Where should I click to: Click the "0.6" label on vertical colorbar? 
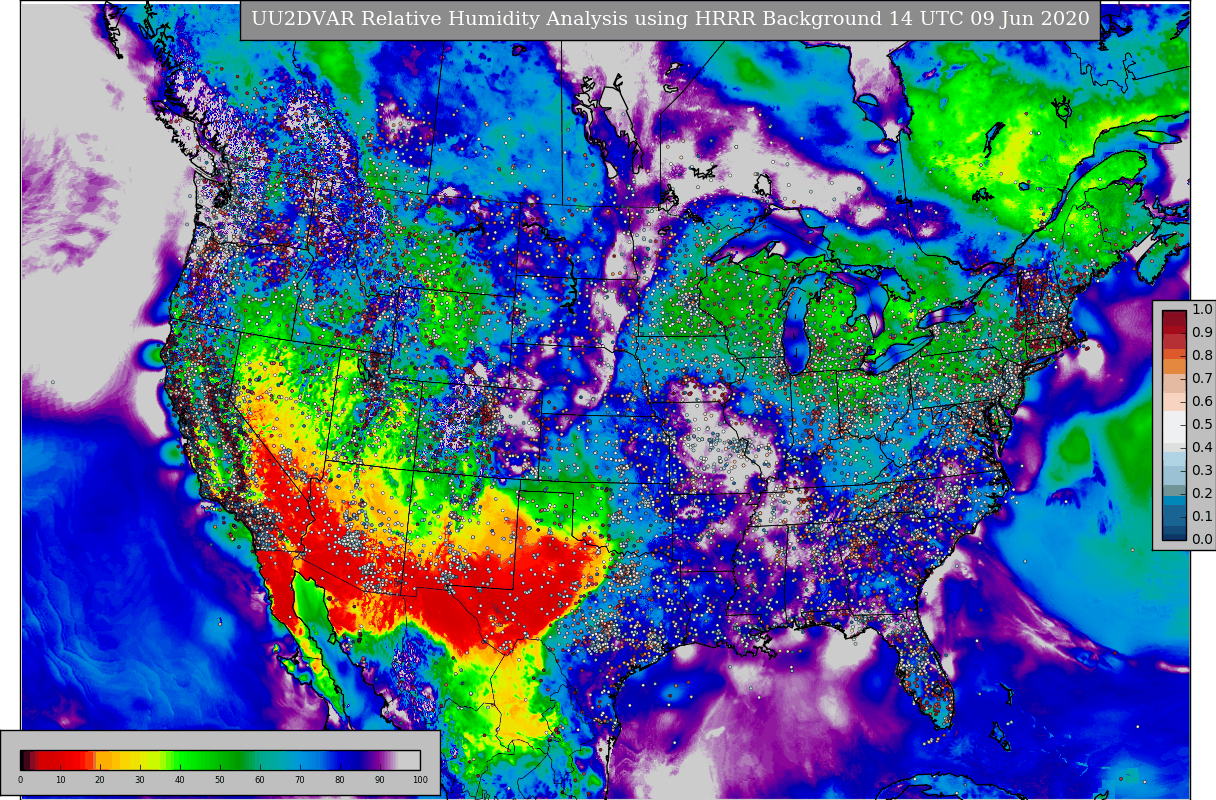point(1202,402)
